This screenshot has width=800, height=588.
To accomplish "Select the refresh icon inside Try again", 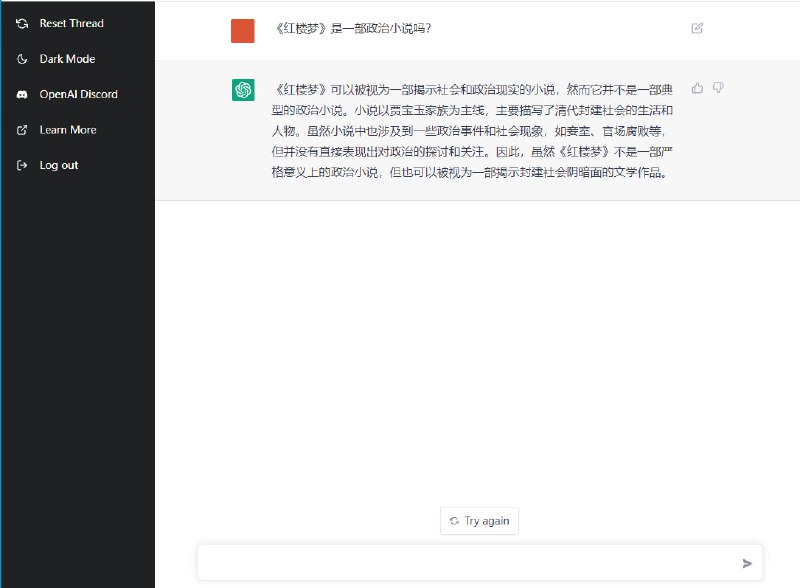I will tap(455, 520).
